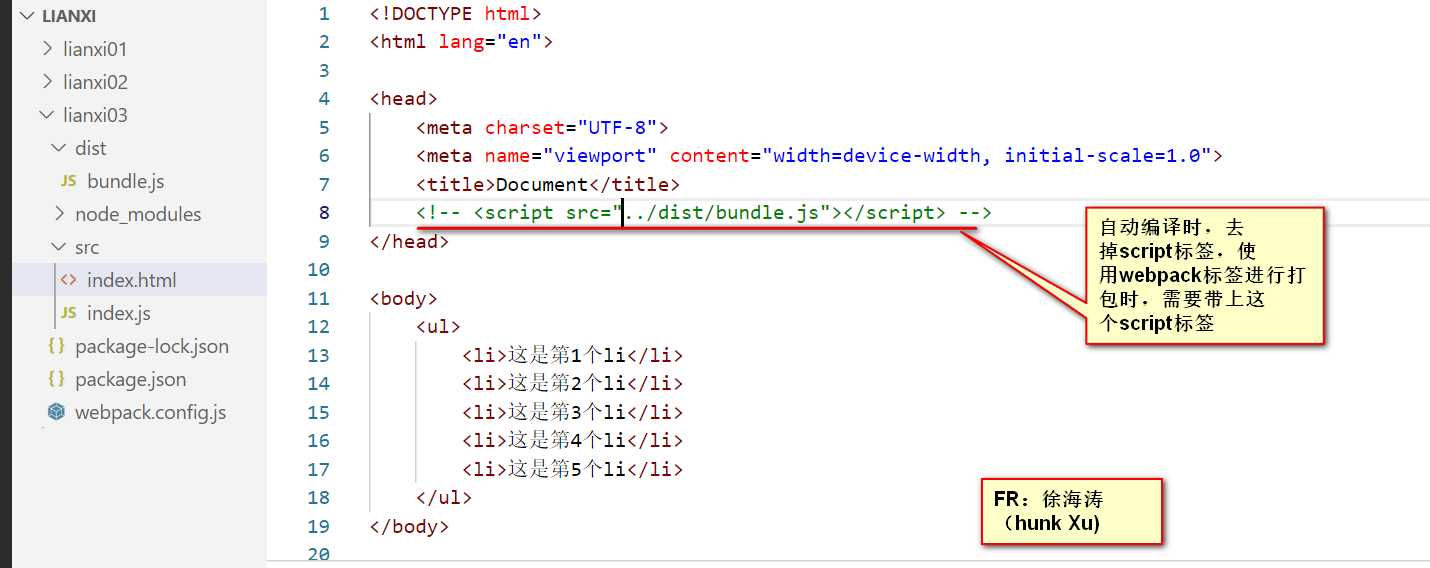Click the JS icon beside bundle.js
The height and width of the screenshot is (568, 1430).
point(68,181)
